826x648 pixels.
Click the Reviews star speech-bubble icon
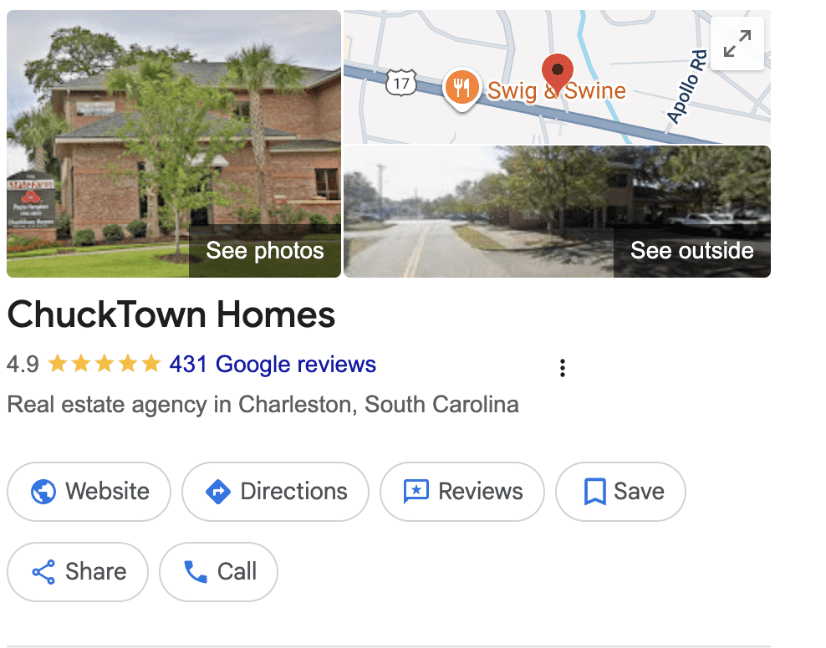(416, 492)
